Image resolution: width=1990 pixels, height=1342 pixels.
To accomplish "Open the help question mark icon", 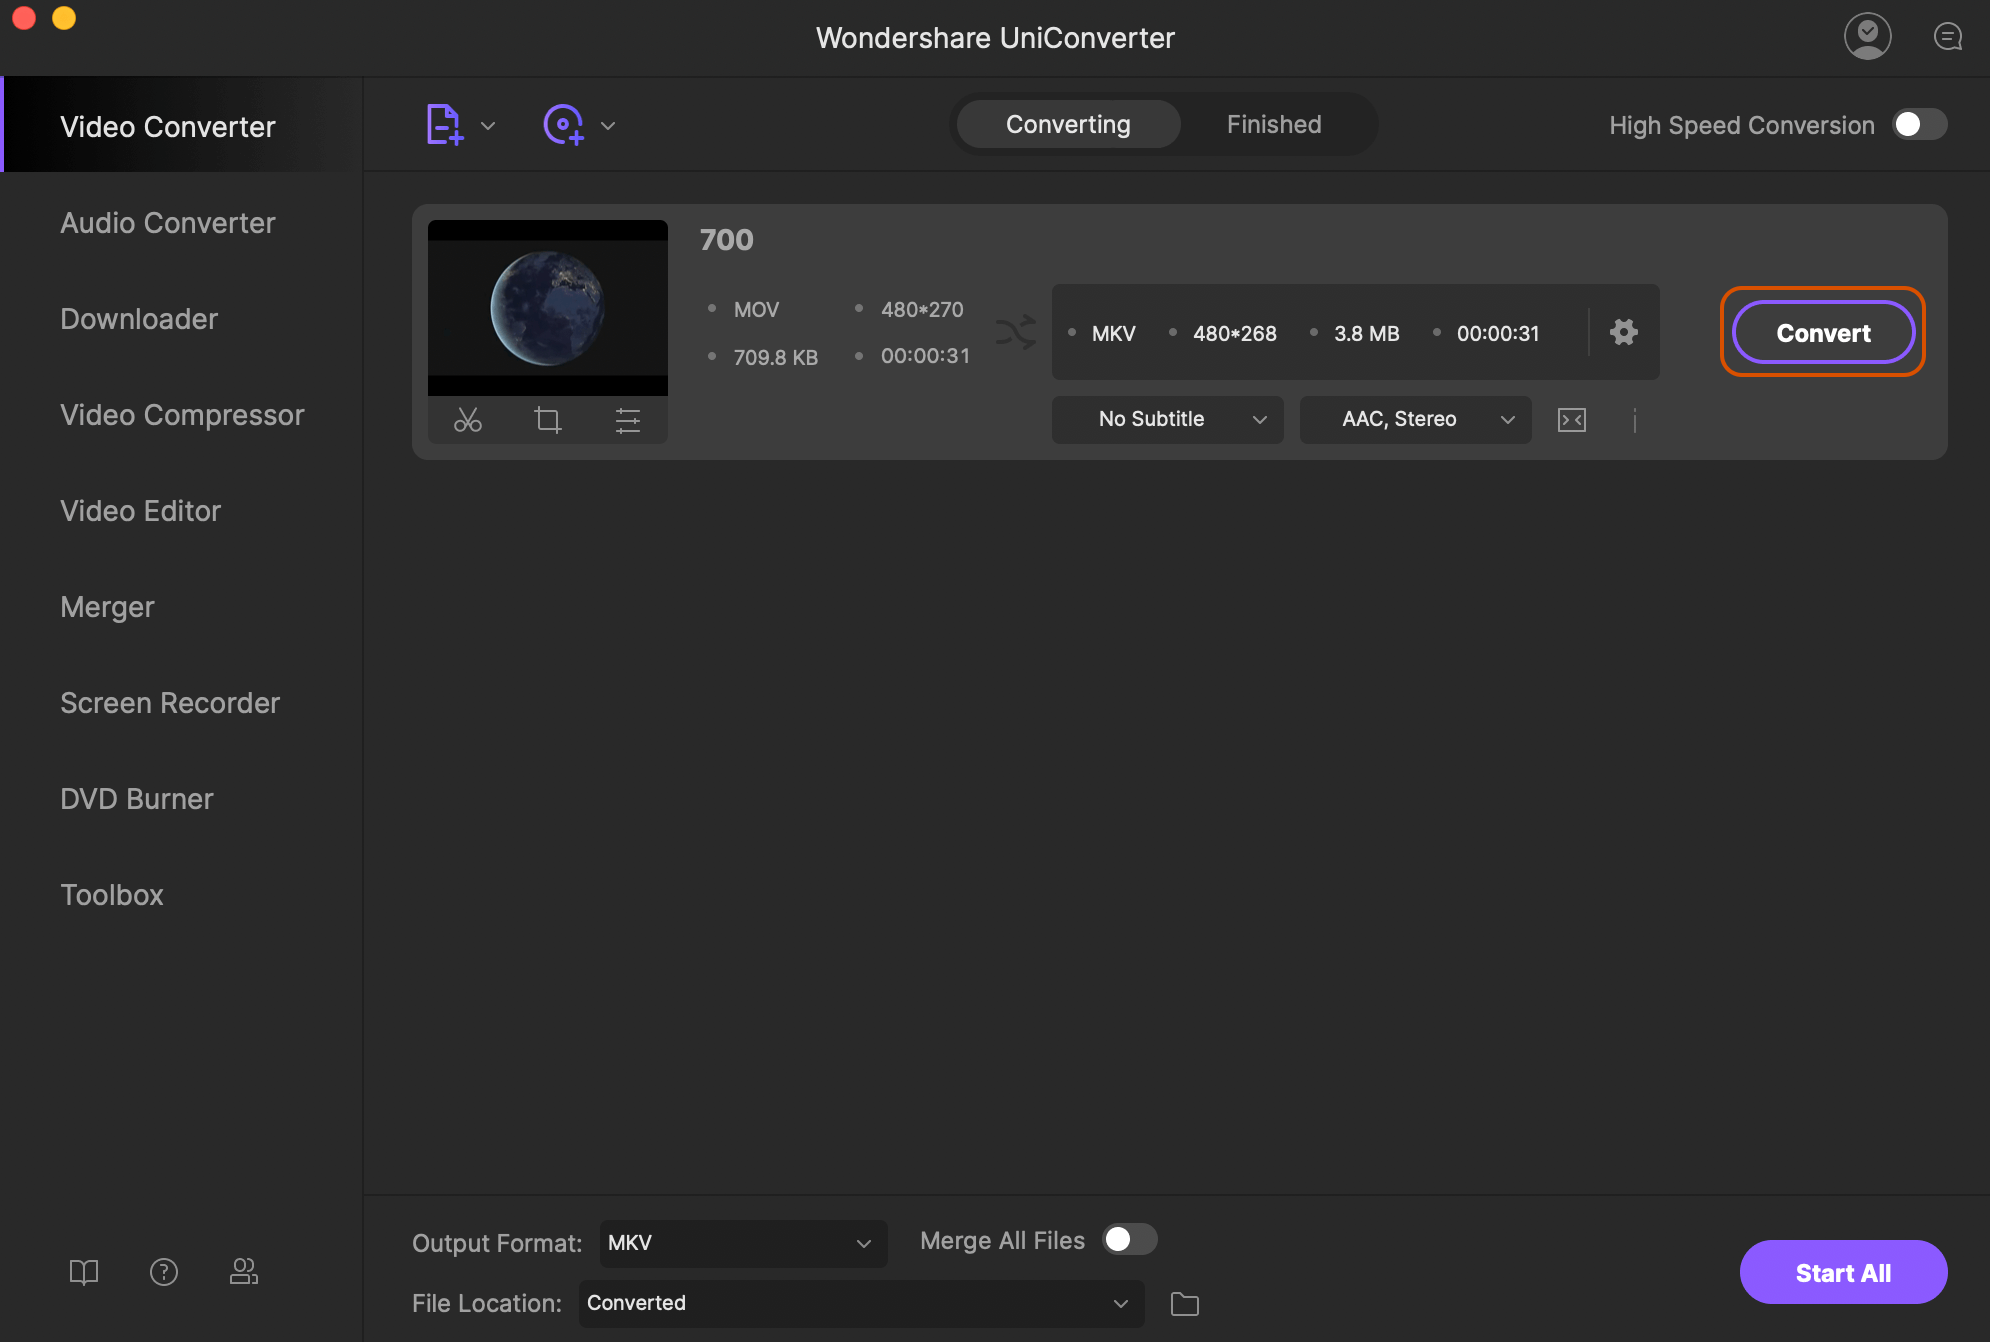I will [x=164, y=1272].
